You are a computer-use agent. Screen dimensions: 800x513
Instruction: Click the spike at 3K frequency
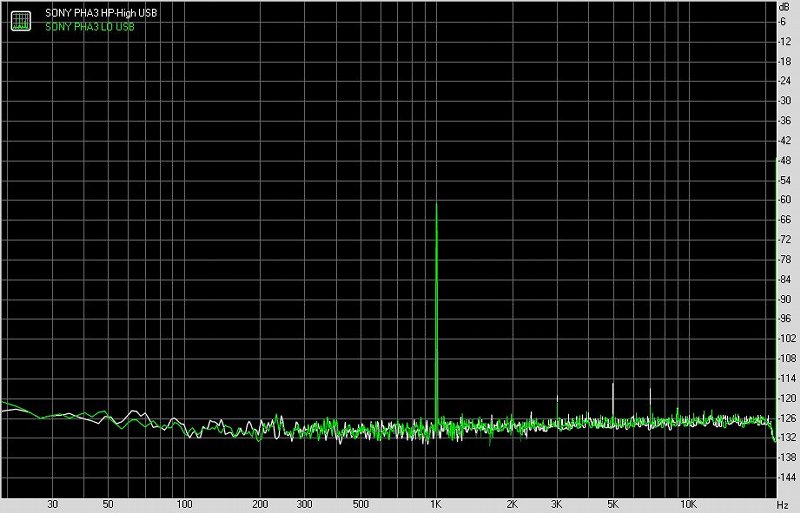[557, 408]
